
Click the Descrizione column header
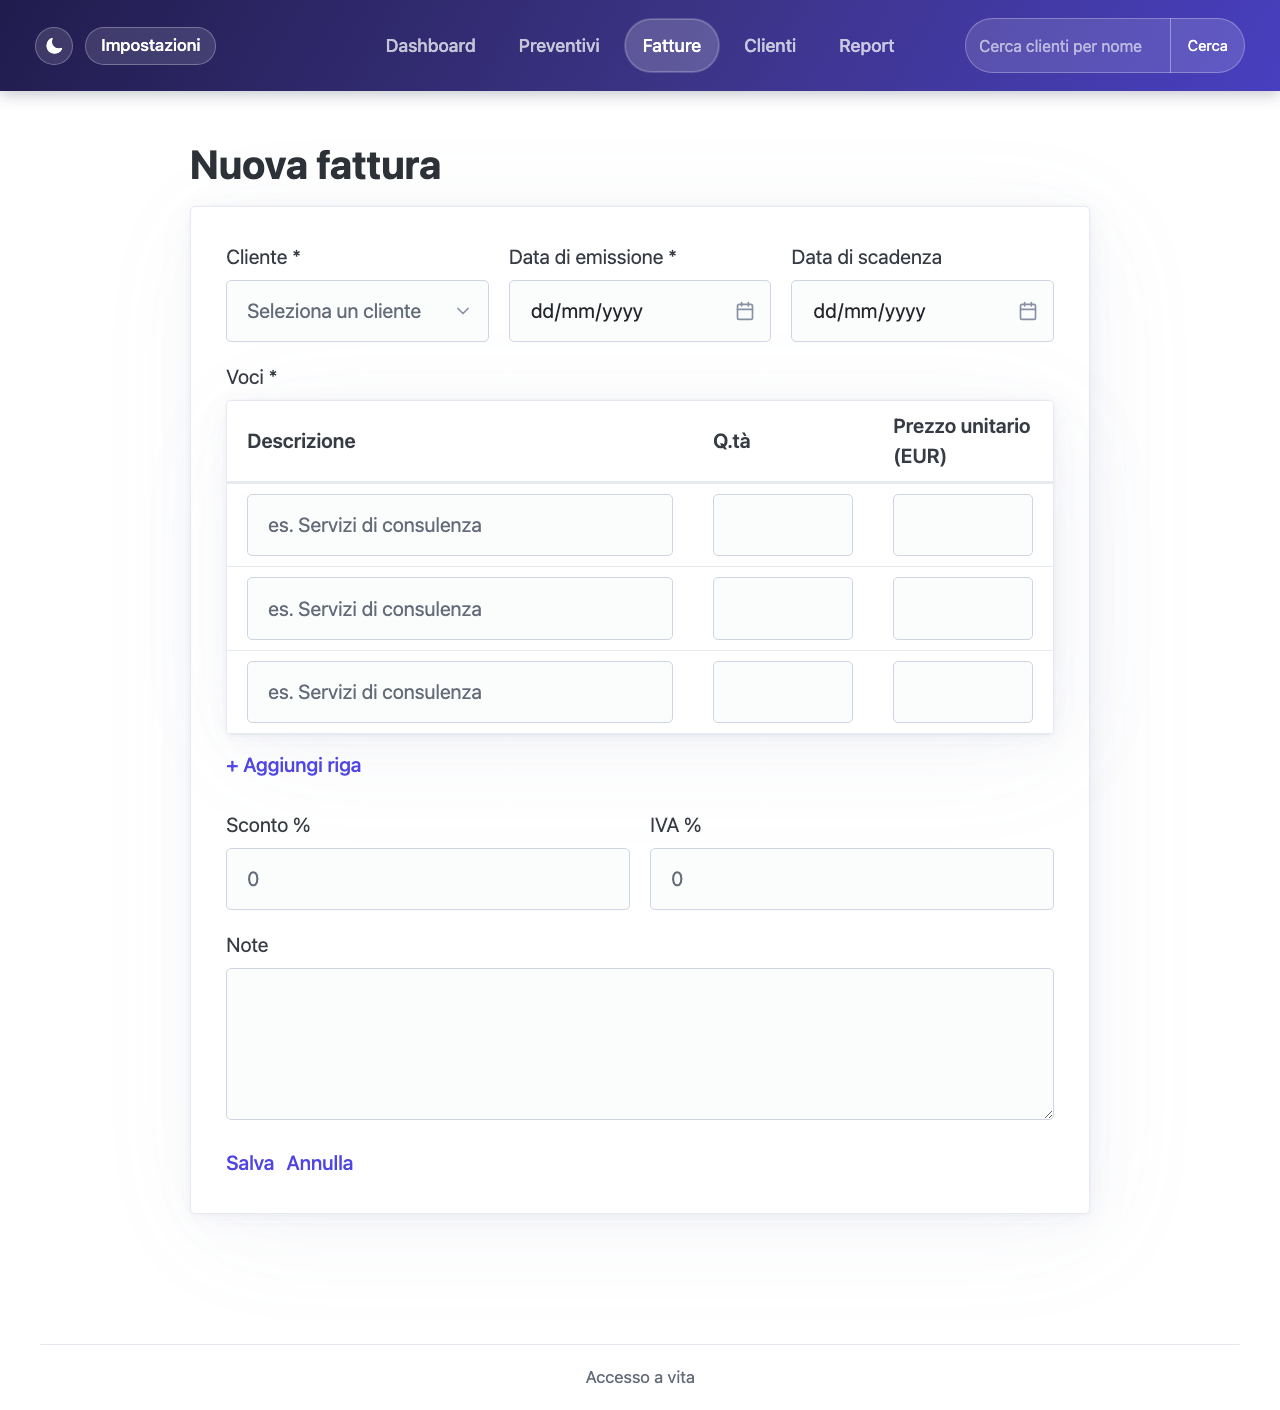301,441
